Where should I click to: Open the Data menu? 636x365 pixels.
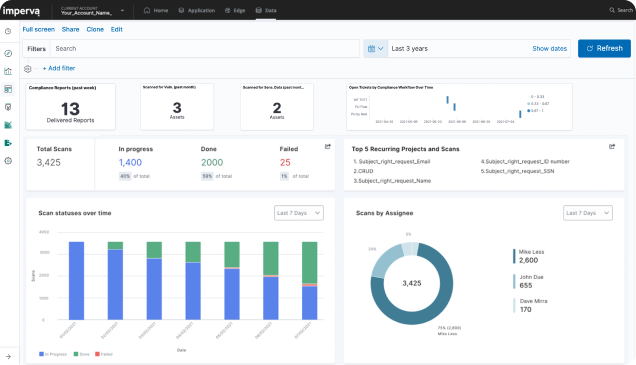[x=266, y=11]
